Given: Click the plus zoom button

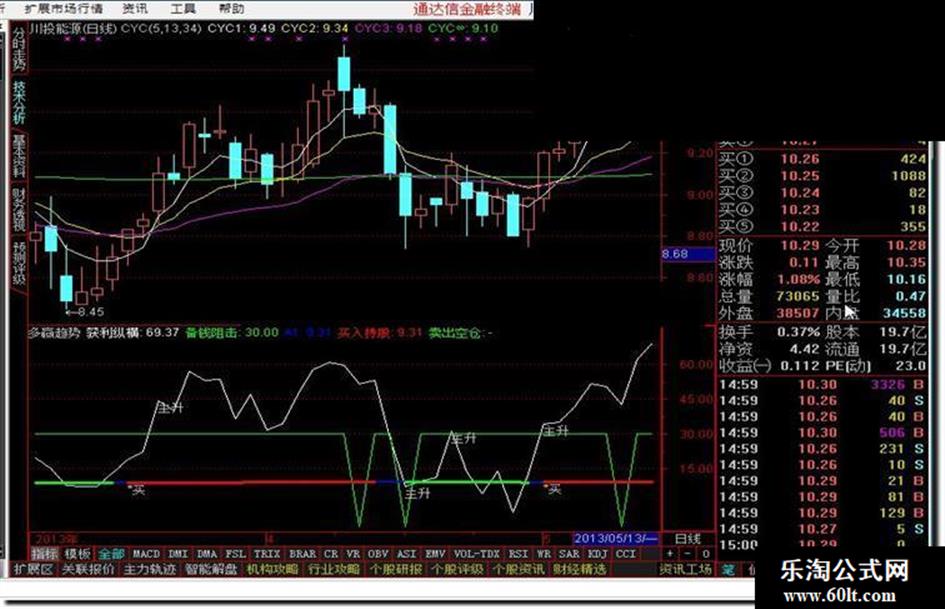Looking at the screenshot, I should click(x=670, y=554).
